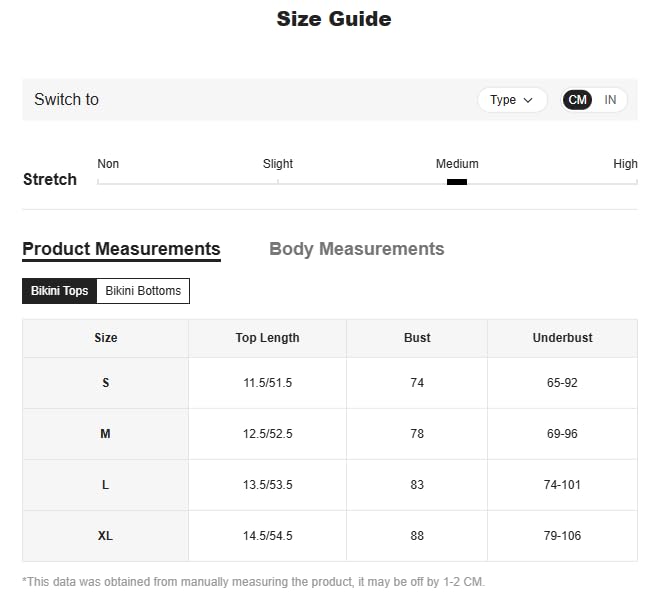
Task: Select the size S row label
Action: 106,383
